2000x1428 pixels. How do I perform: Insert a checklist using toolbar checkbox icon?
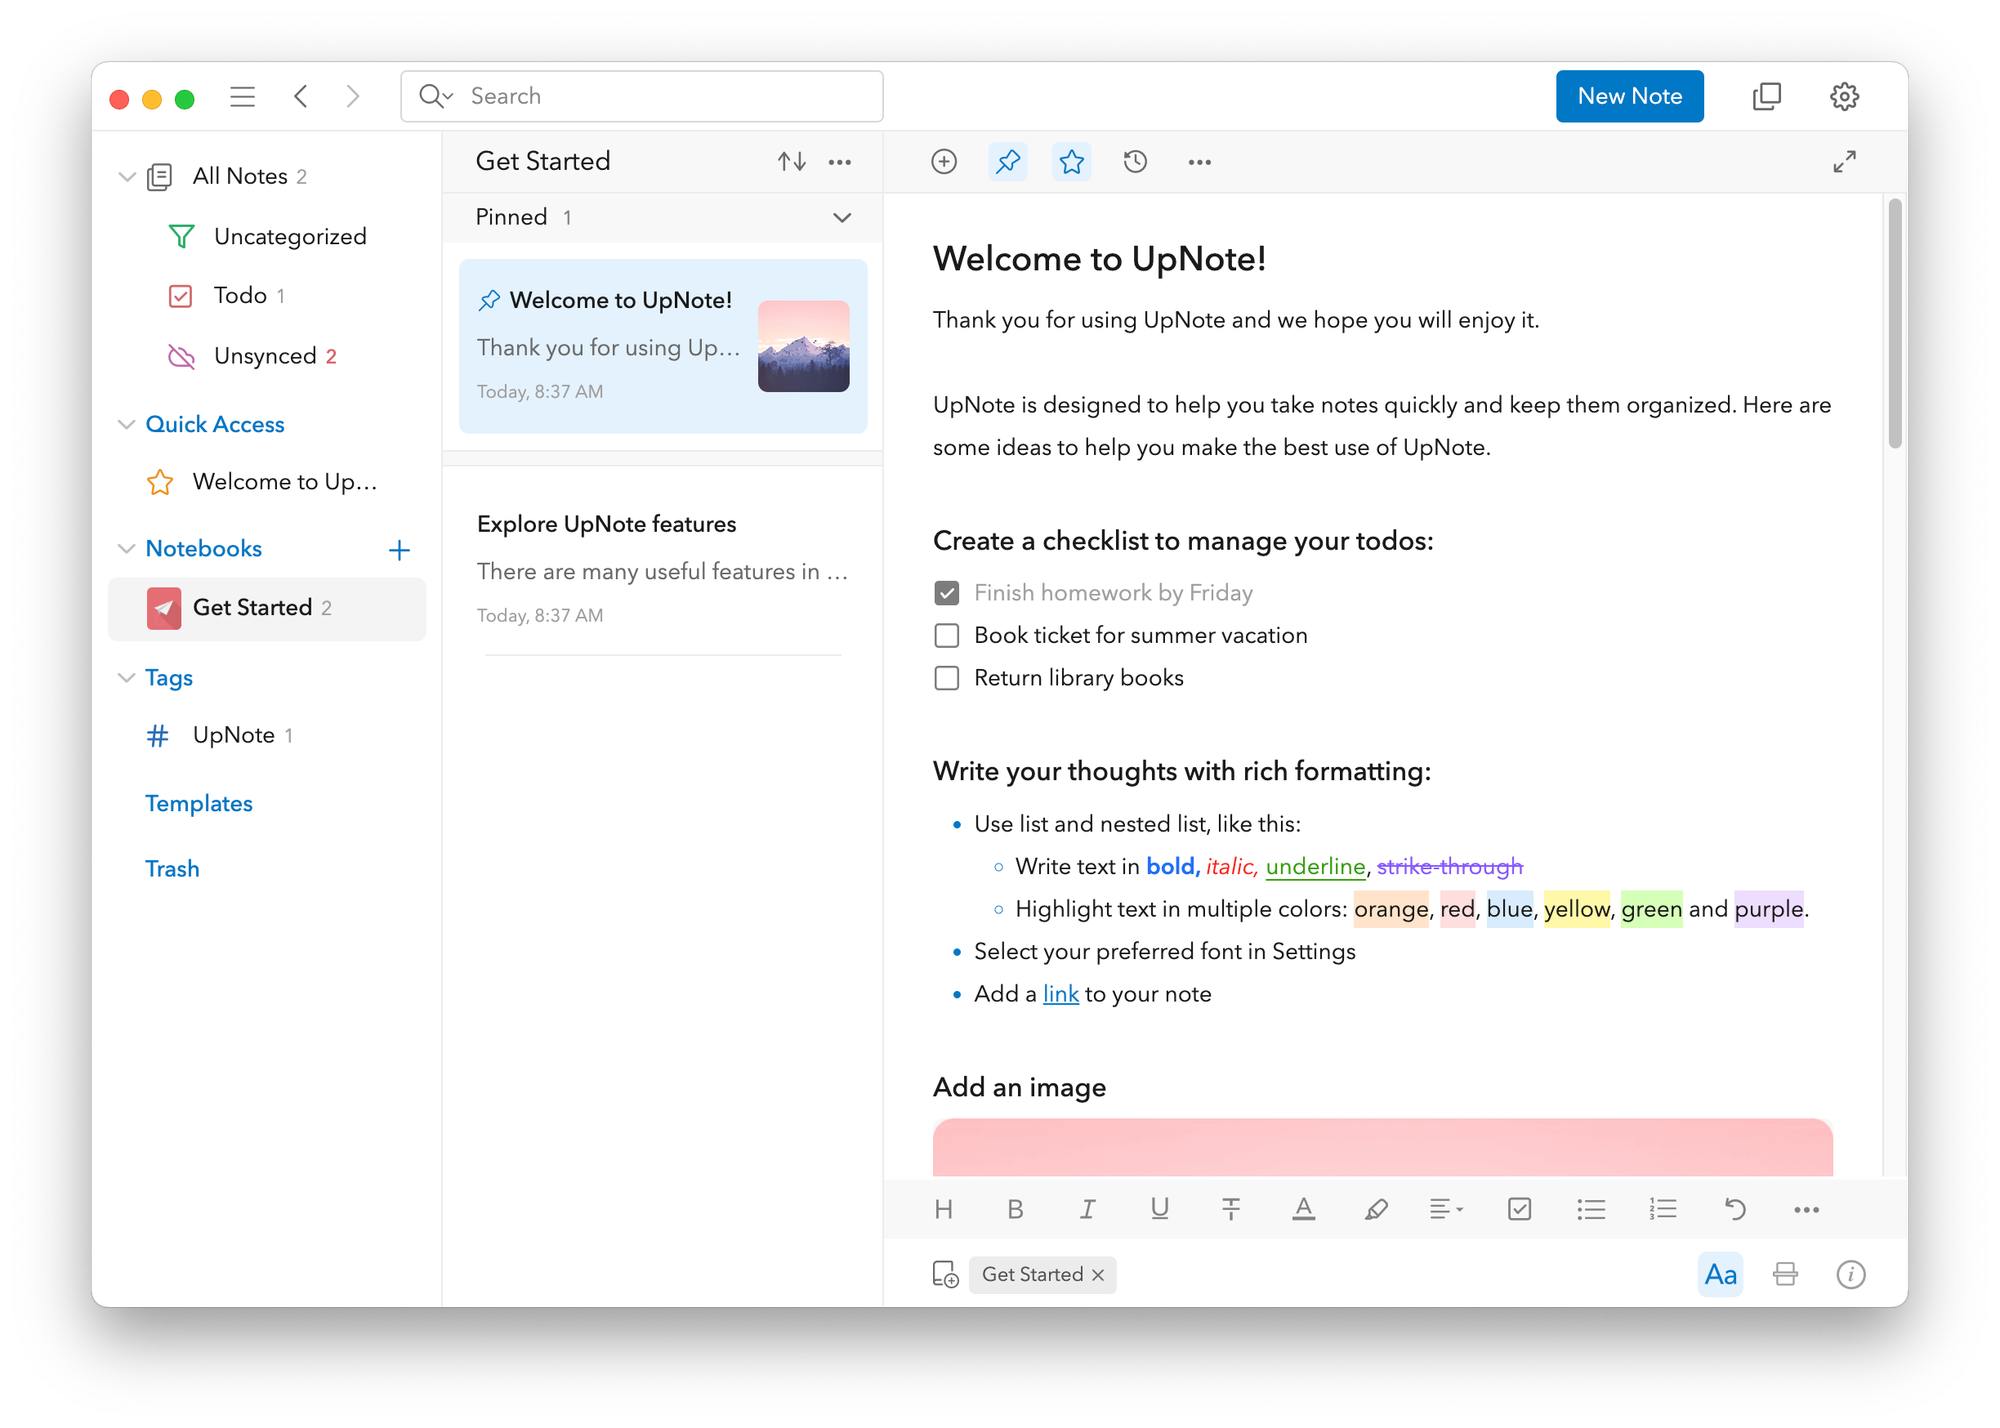[1519, 1209]
